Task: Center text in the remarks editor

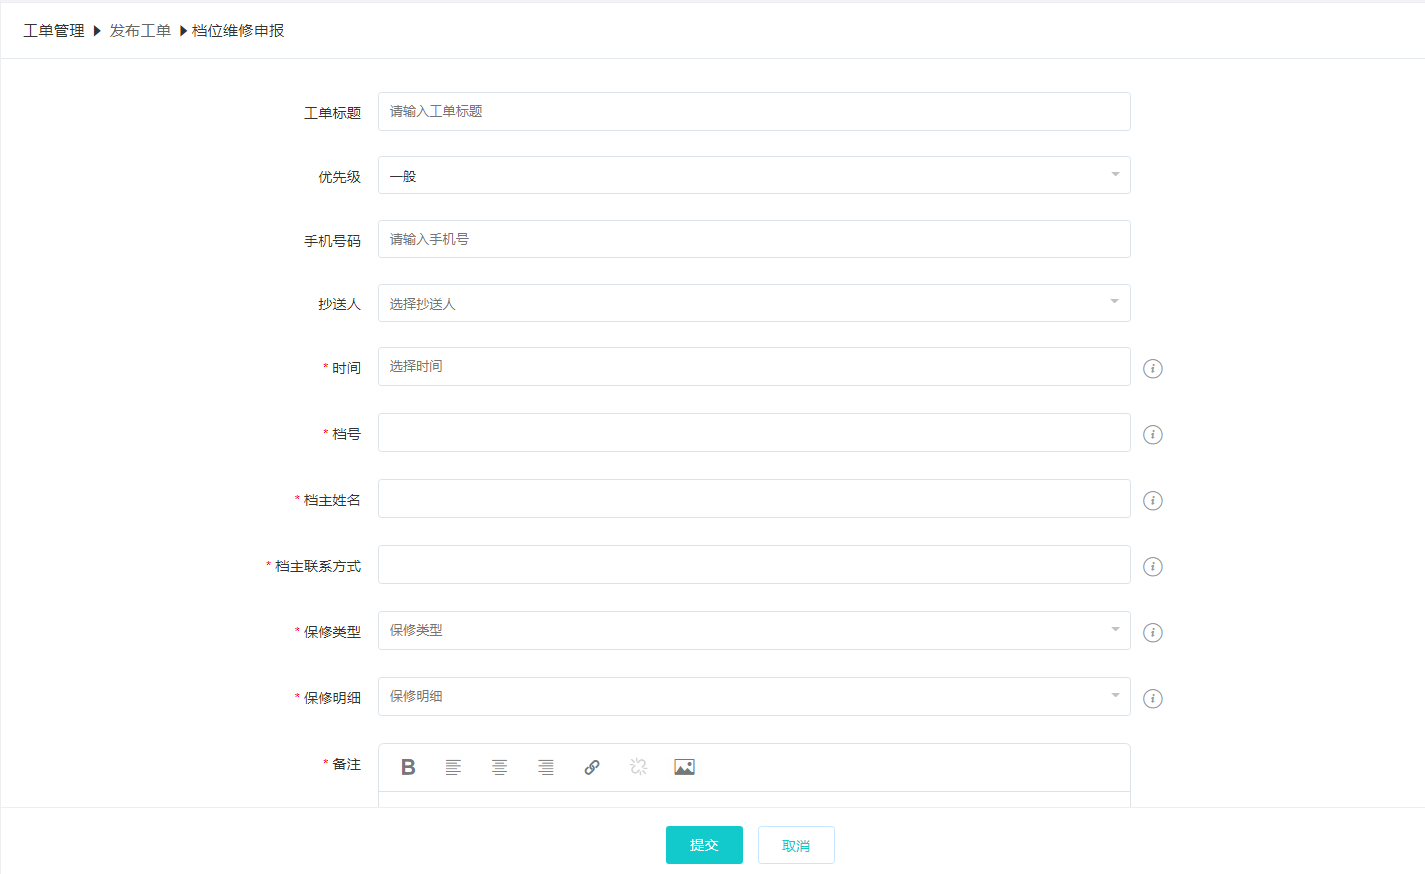Action: point(499,767)
